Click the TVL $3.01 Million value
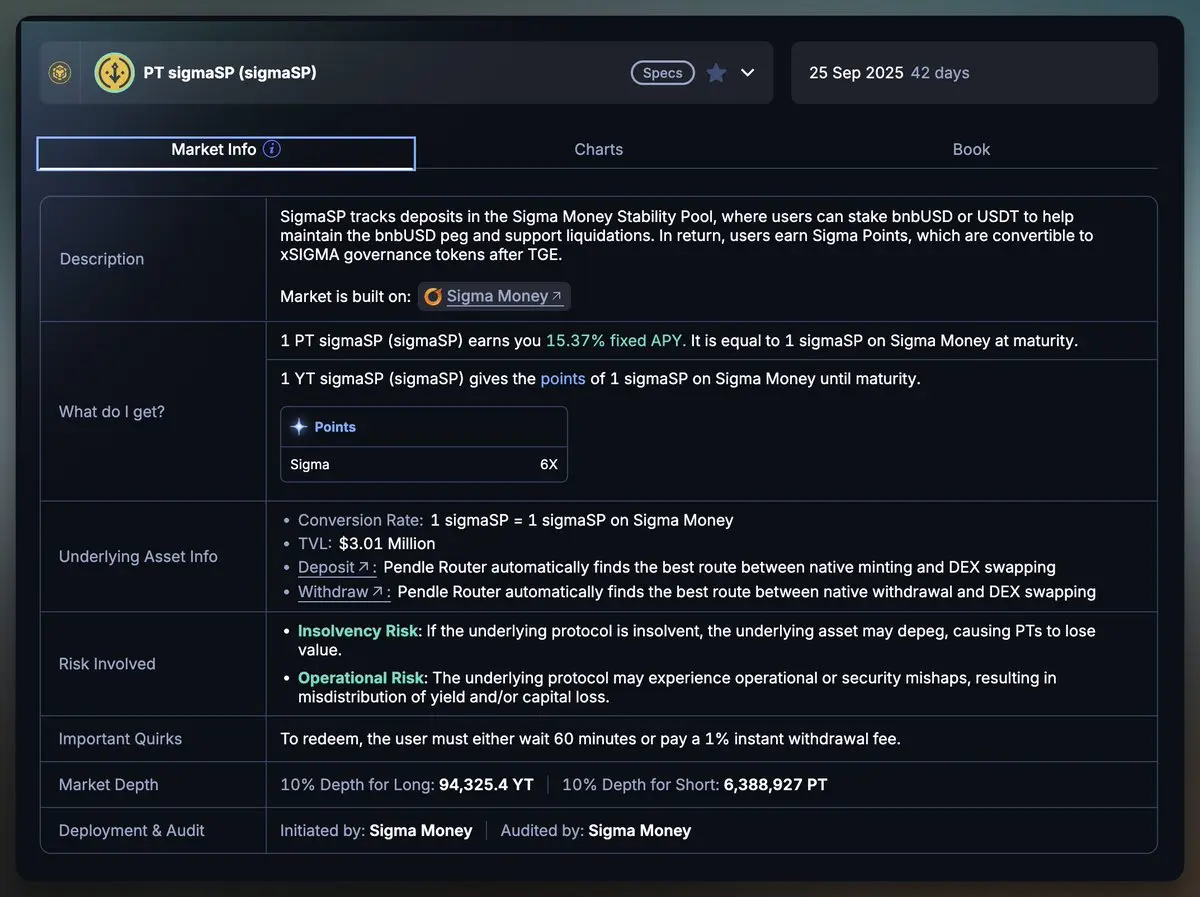1200x897 pixels. coord(387,544)
